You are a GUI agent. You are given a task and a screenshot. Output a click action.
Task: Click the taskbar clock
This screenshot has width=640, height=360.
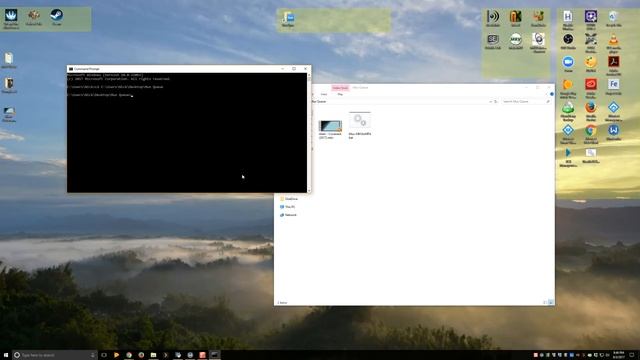tap(618, 355)
